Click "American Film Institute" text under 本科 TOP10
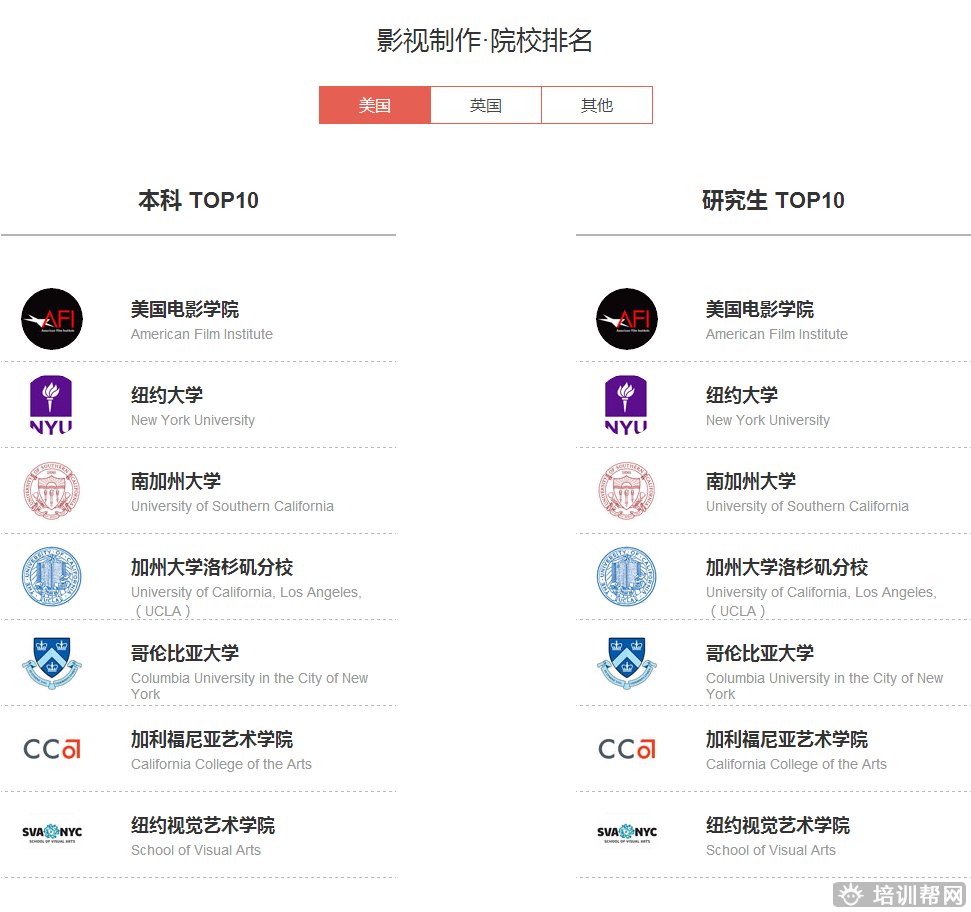The height and width of the screenshot is (912, 971). pos(202,334)
